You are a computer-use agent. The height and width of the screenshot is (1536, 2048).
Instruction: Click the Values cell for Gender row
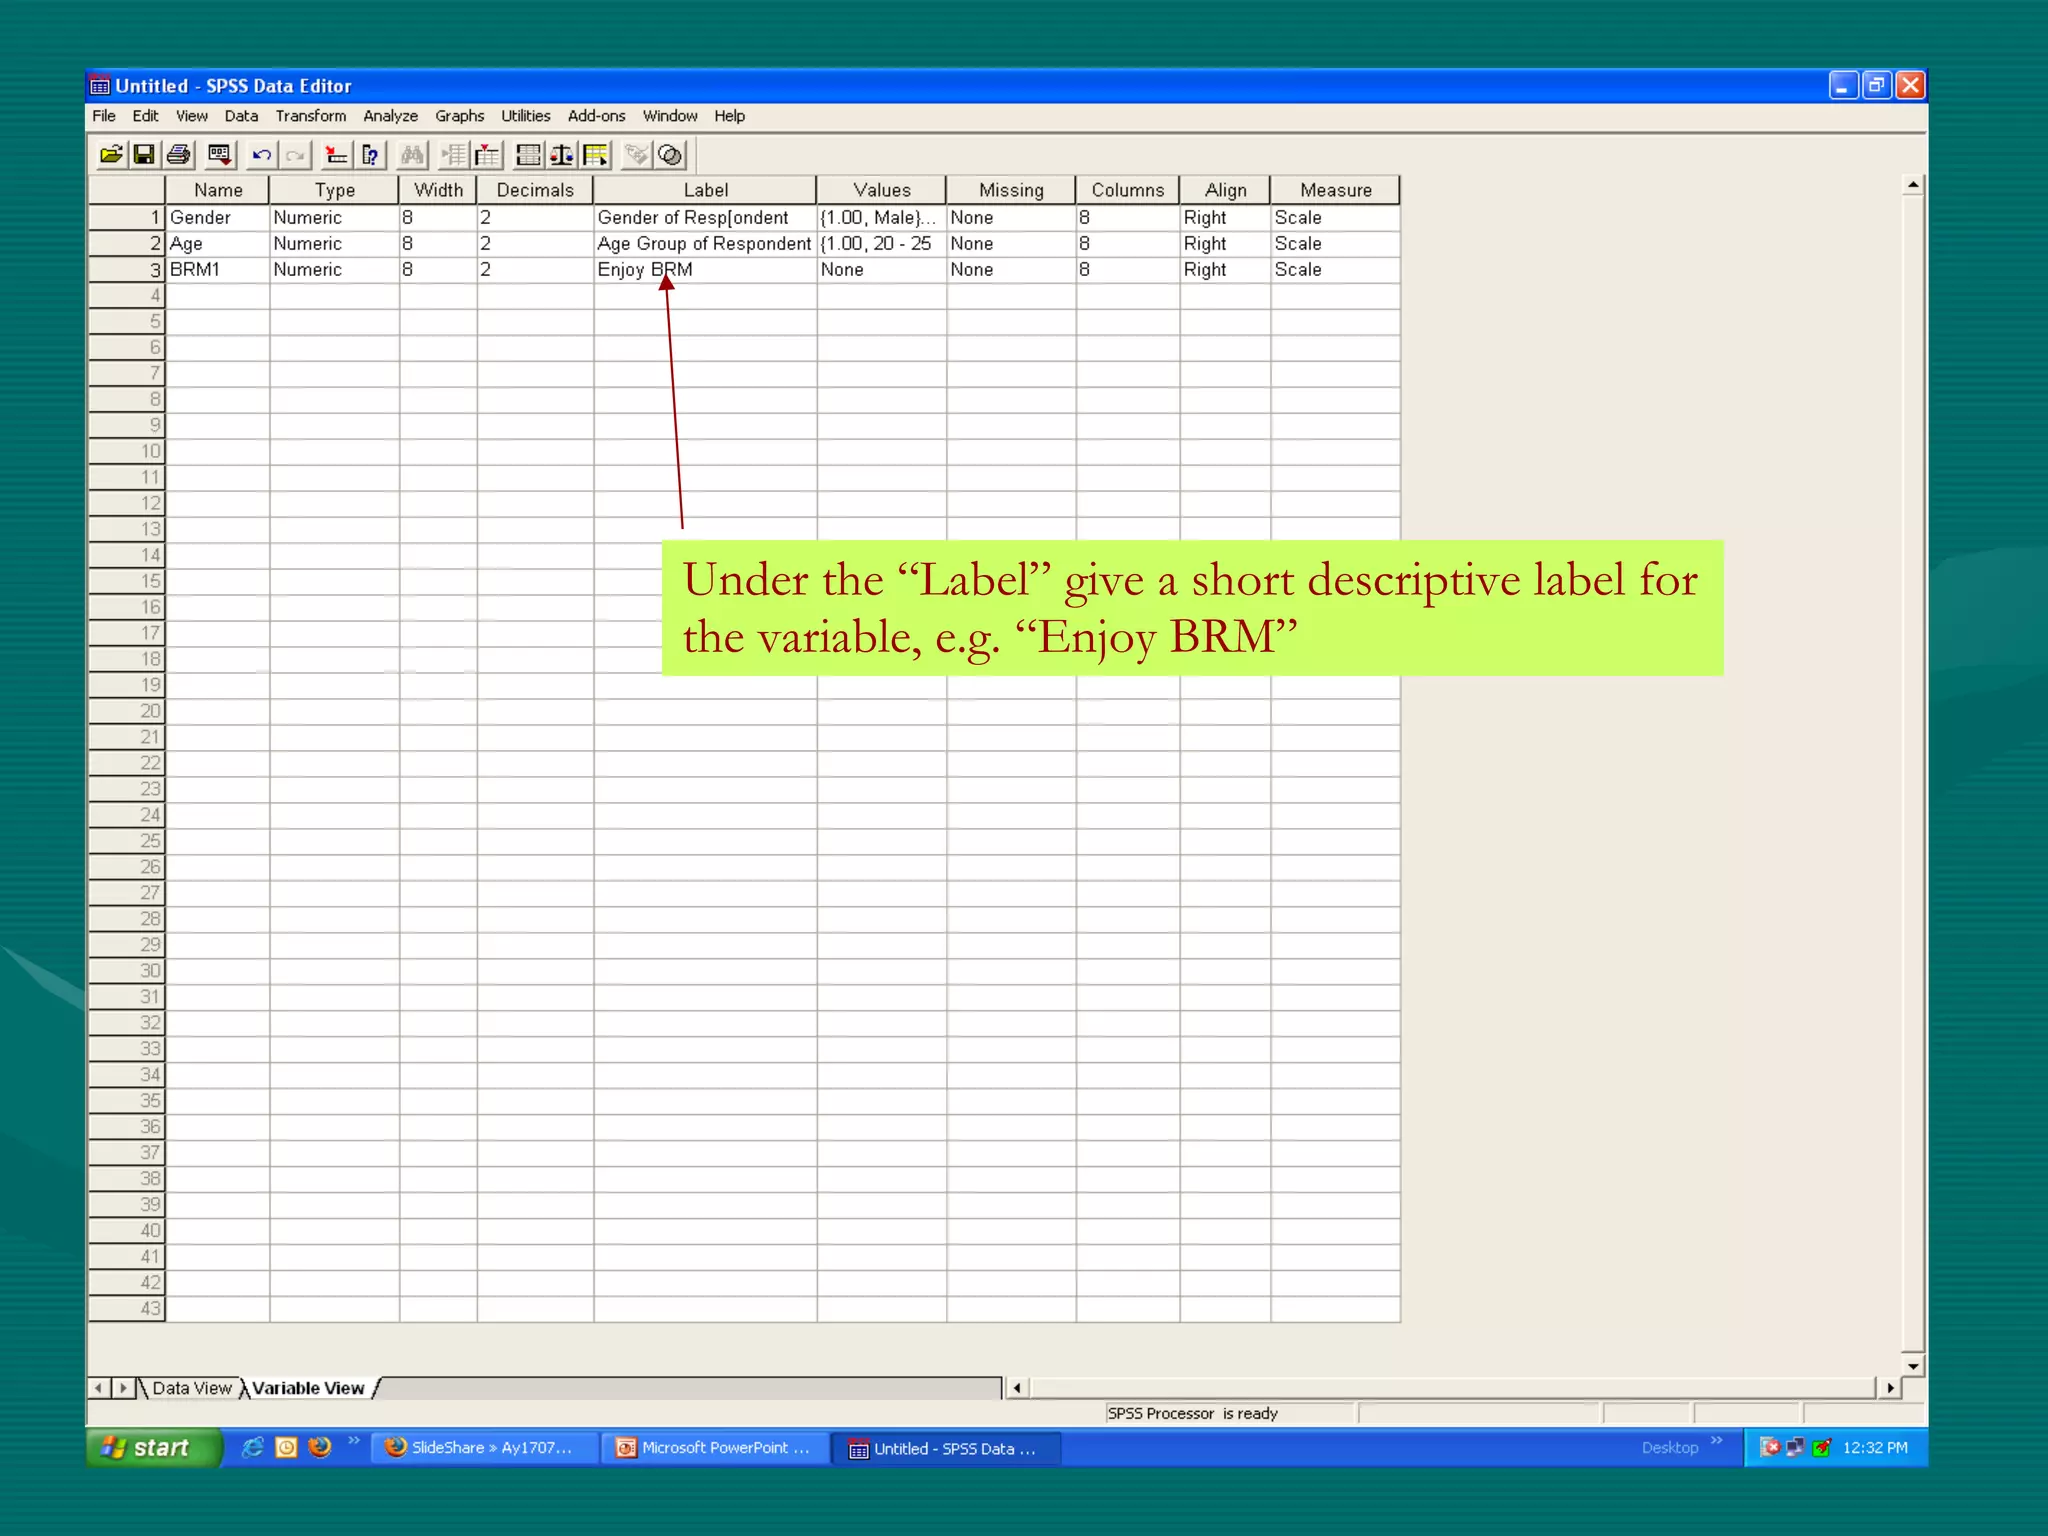[x=881, y=218]
